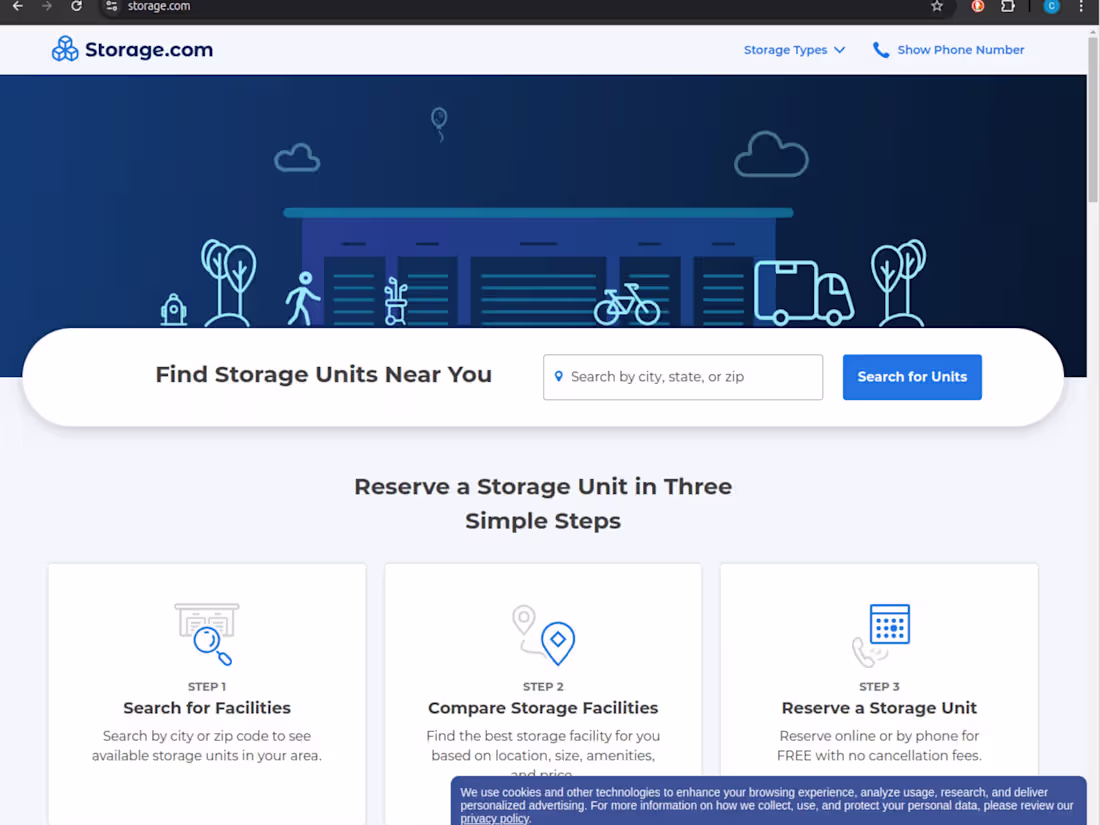
Task: Click the golf bag illustration
Action: 396,302
